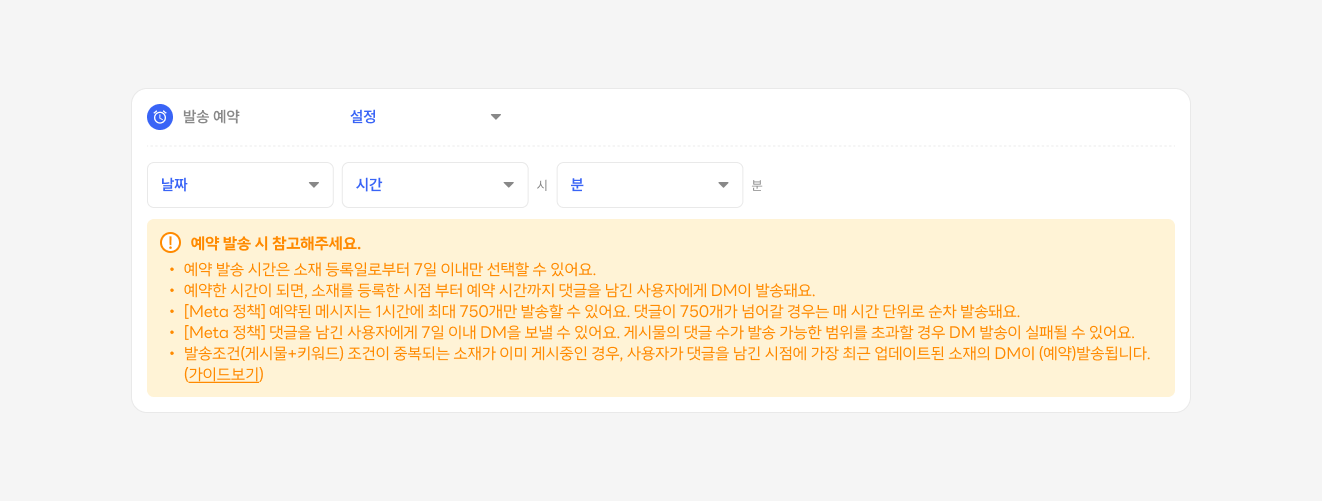Click the 시 unit label after 시간 dropdown
This screenshot has width=1322, height=501.
[x=542, y=186]
